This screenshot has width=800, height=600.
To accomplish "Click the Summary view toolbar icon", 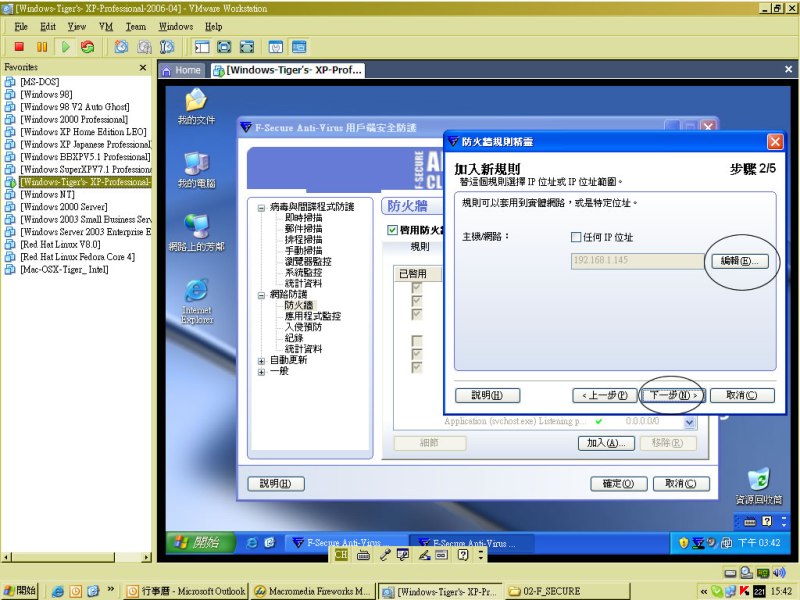I will coord(276,47).
